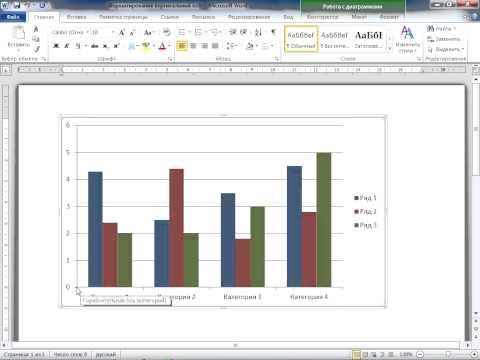Switch to the Рецензирование tab

click(249, 17)
